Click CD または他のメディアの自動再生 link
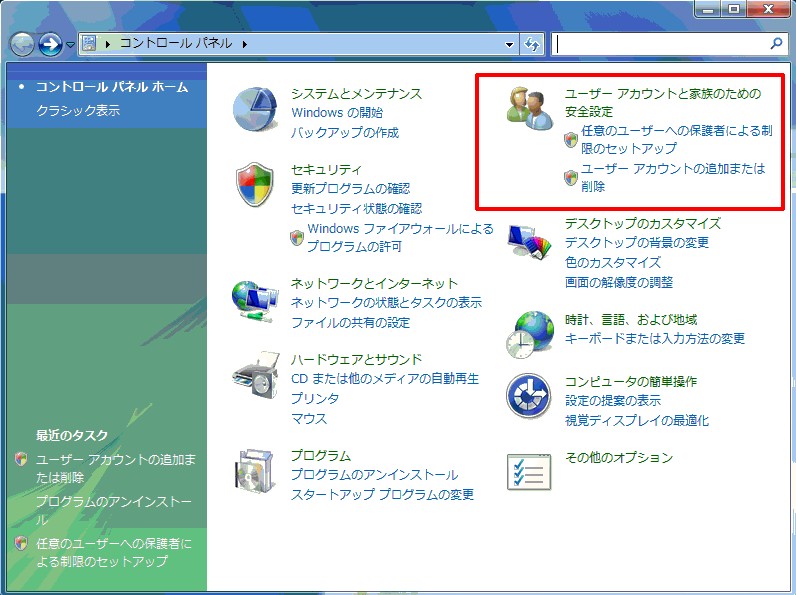 [385, 379]
